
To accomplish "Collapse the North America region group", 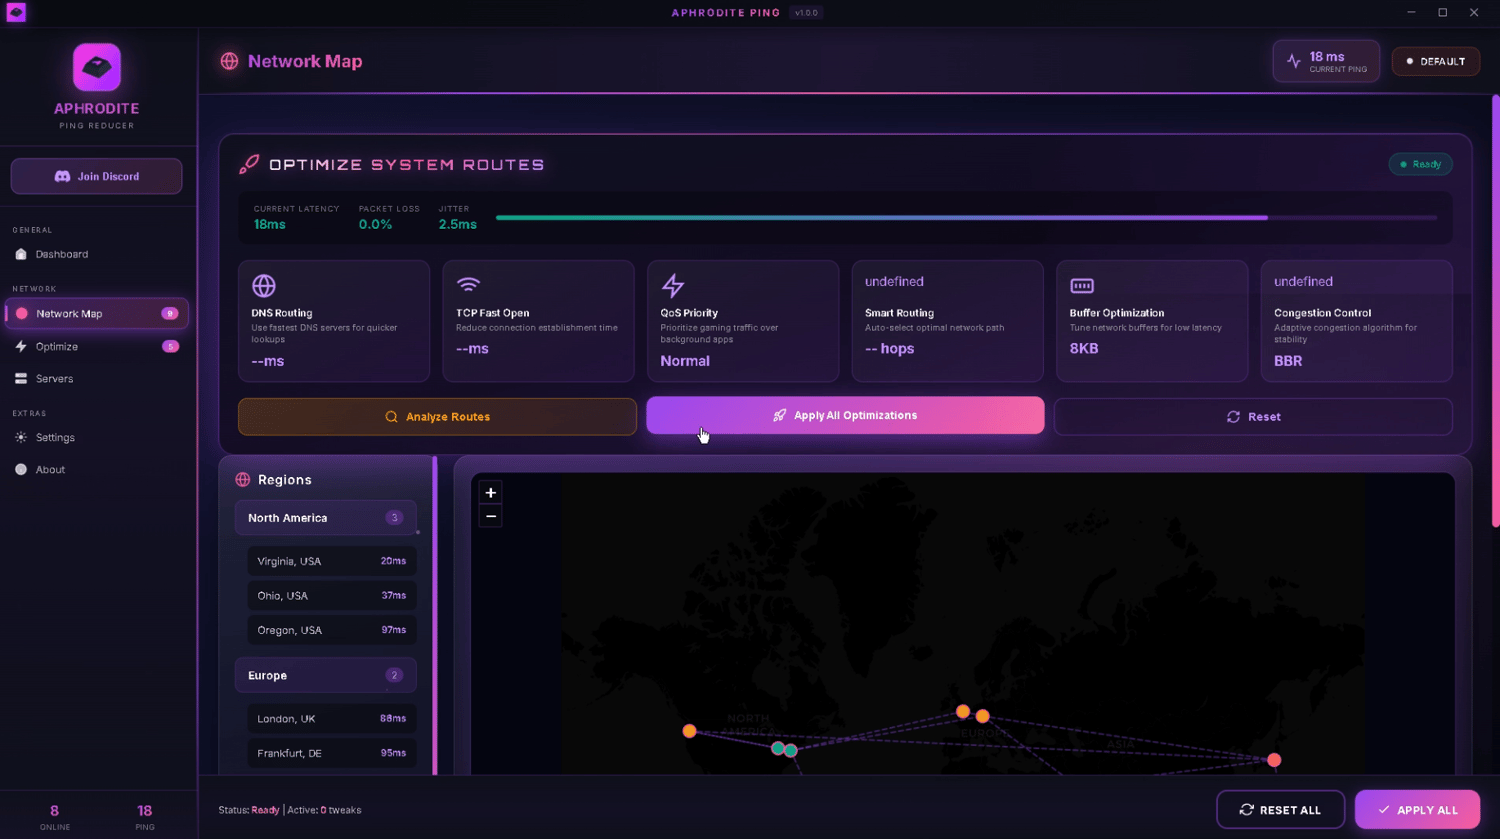I will tap(325, 518).
